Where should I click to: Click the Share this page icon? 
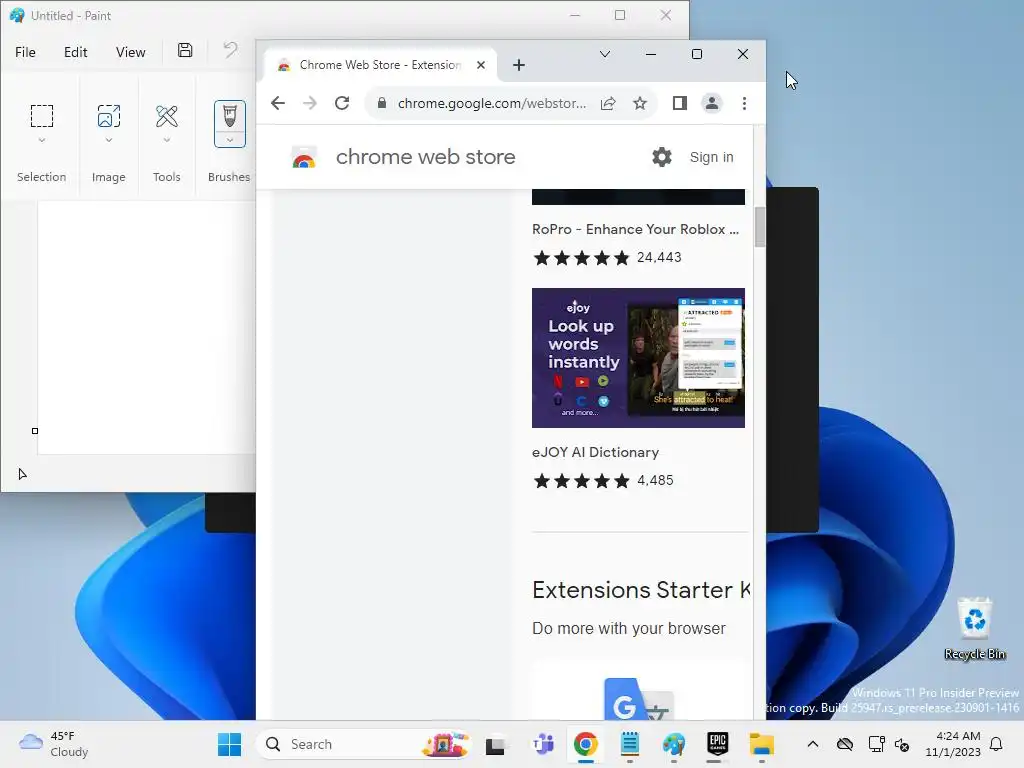point(608,103)
